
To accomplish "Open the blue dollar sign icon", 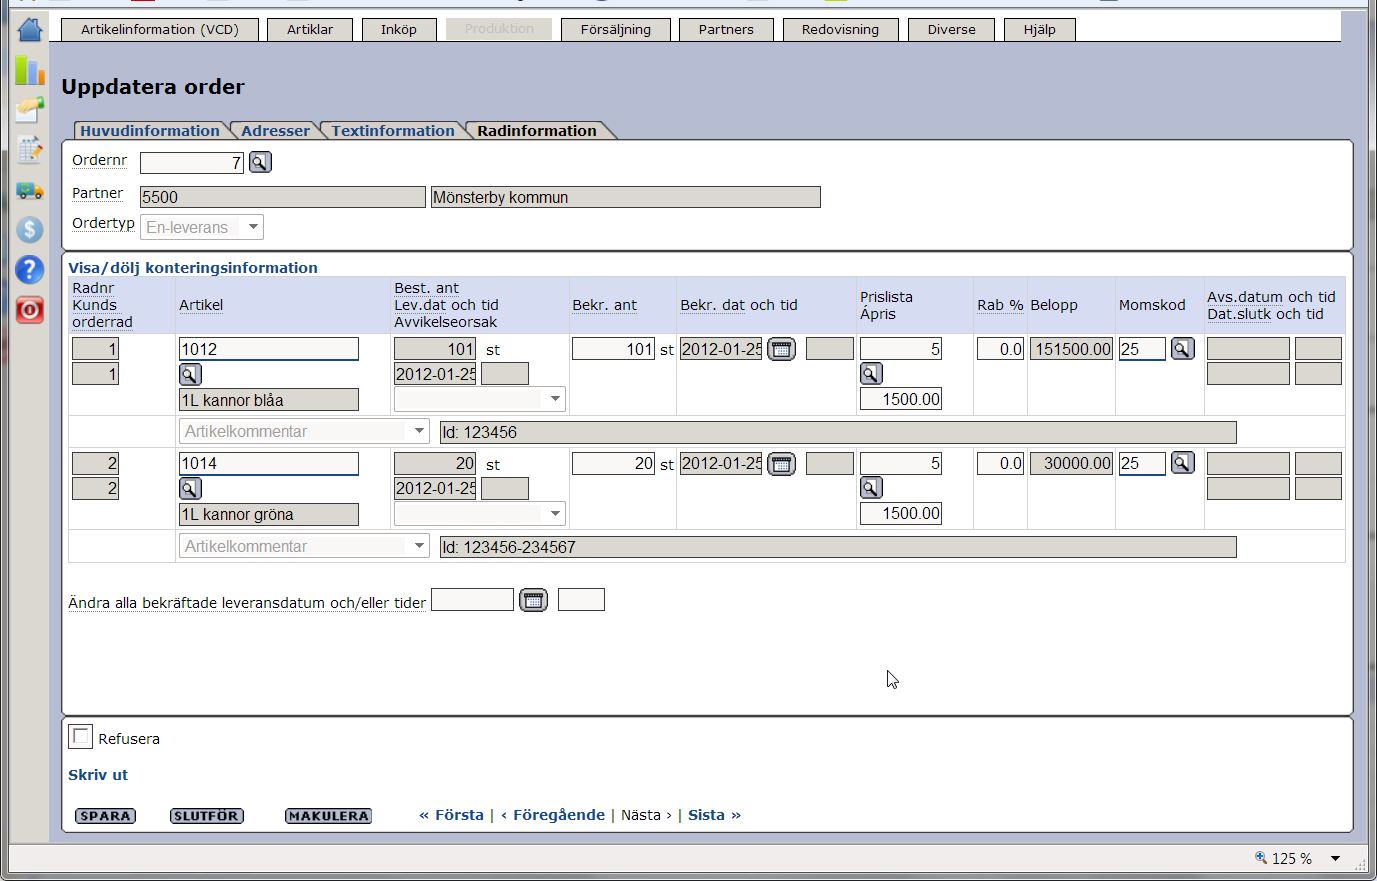I will [30, 230].
